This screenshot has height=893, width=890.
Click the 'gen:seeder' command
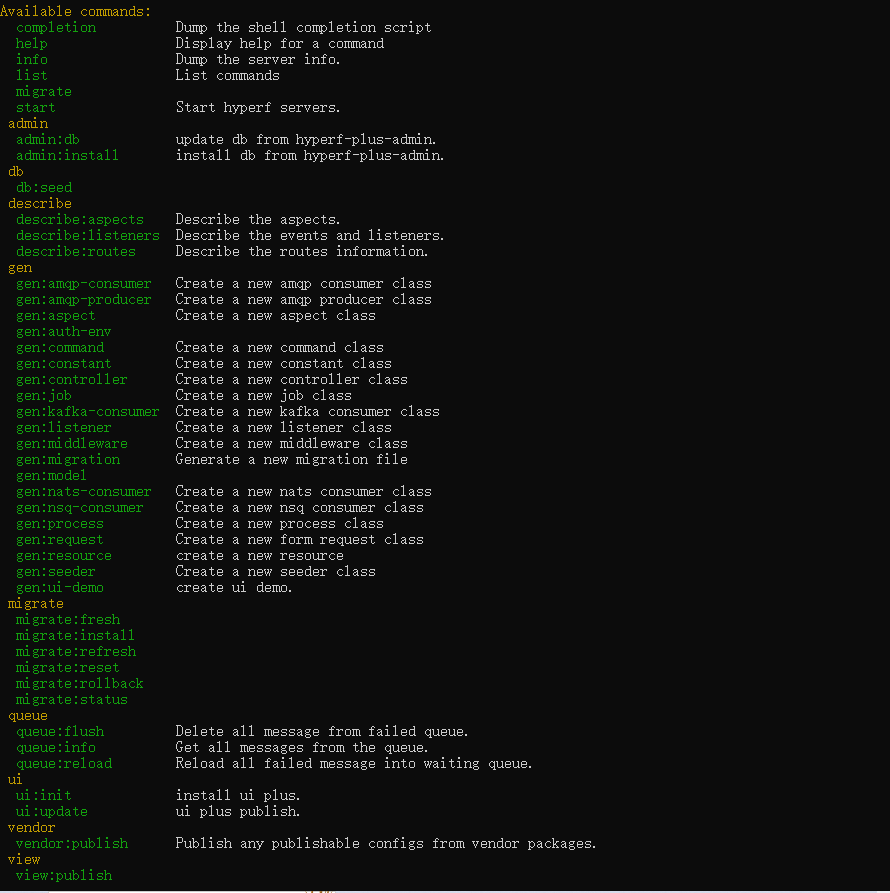pos(56,571)
